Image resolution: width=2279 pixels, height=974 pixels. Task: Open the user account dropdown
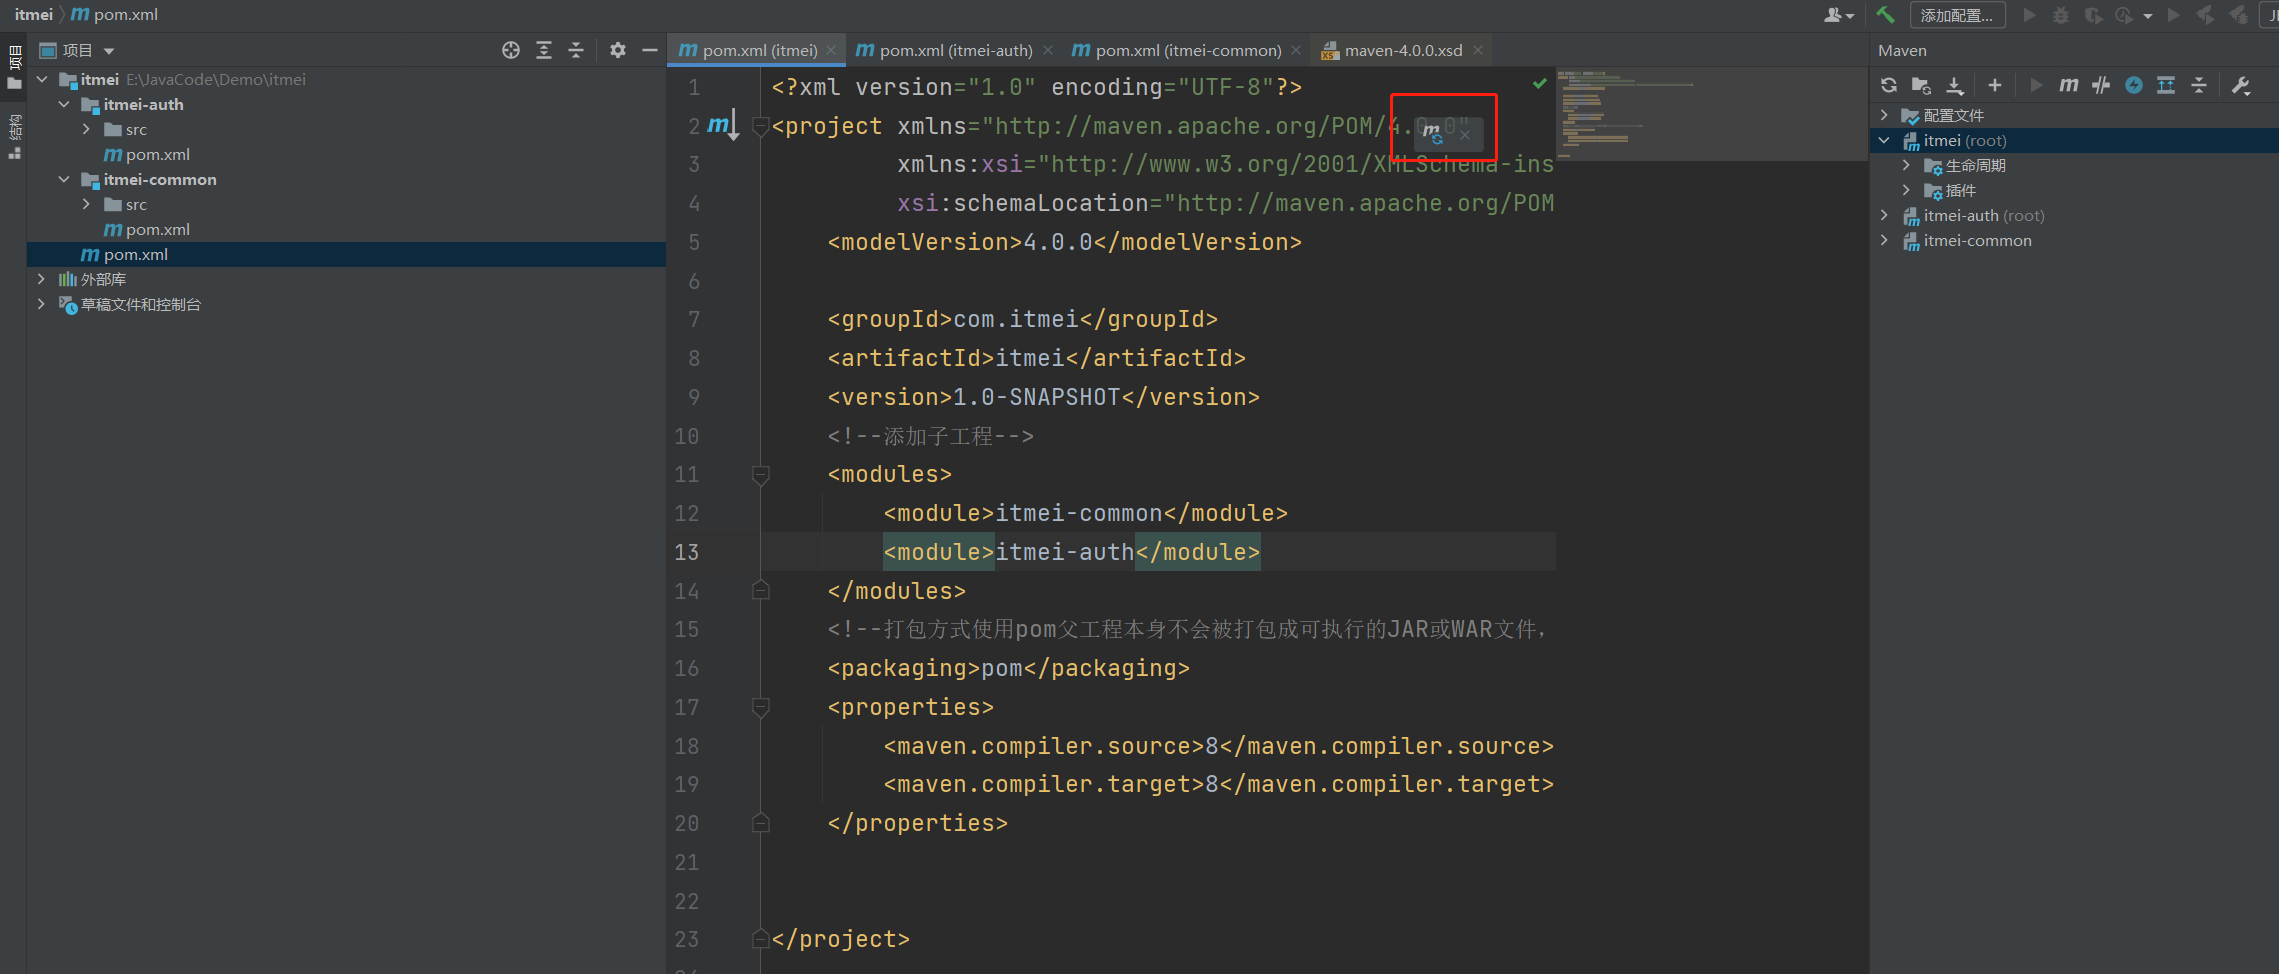pyautogui.click(x=1839, y=15)
